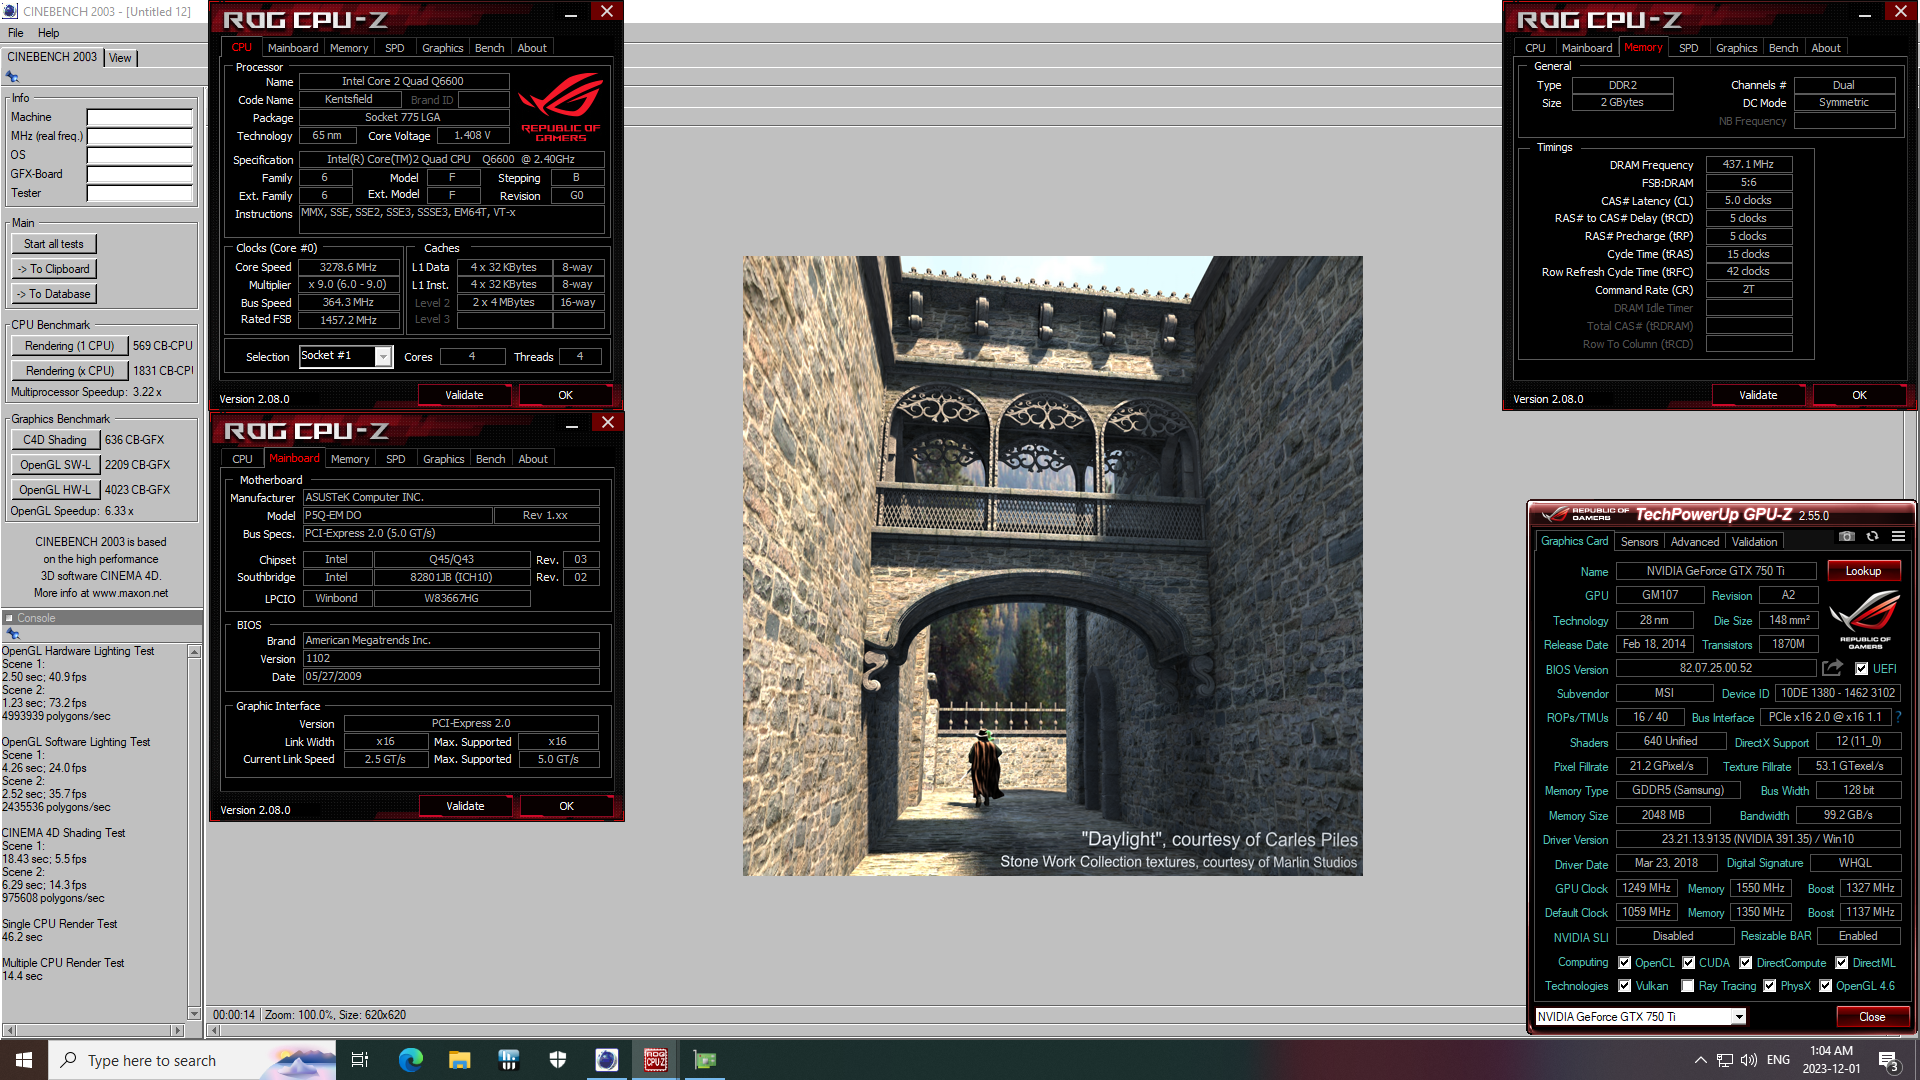Click the small toolbar icon under CINEBENCH 2003 tab

[x=12, y=77]
